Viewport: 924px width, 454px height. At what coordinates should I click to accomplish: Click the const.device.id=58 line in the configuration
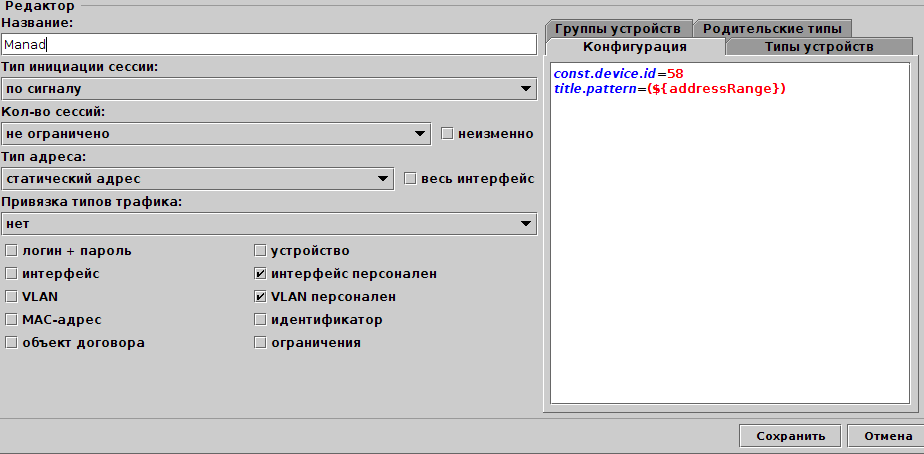tap(618, 74)
